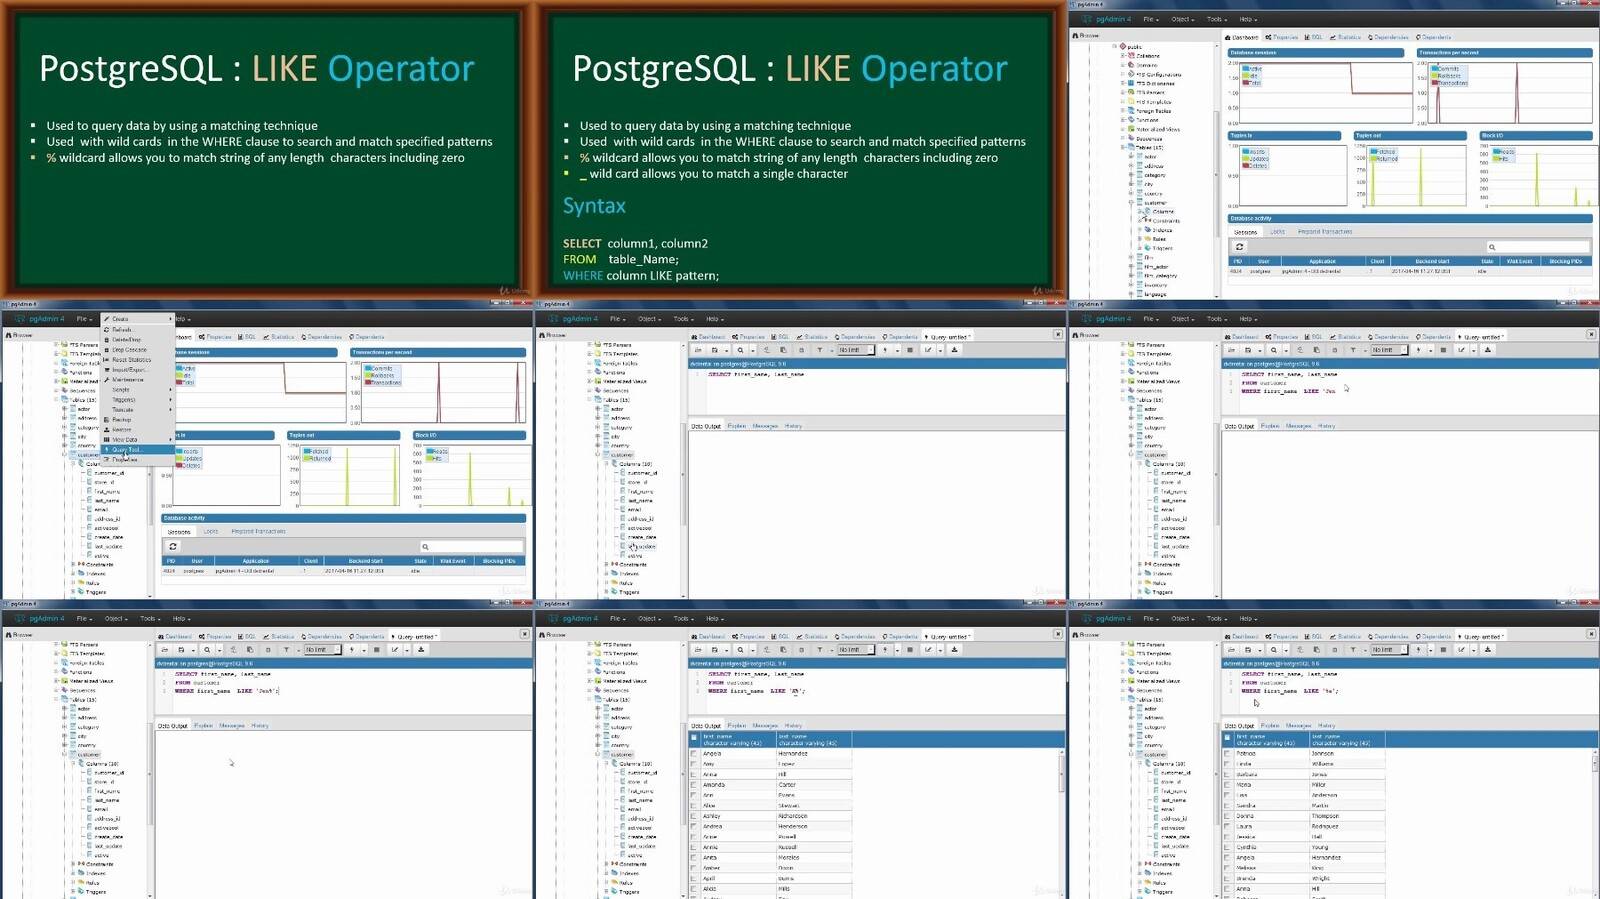Close query panel with X in the Patricia Johnson window

1591,634
